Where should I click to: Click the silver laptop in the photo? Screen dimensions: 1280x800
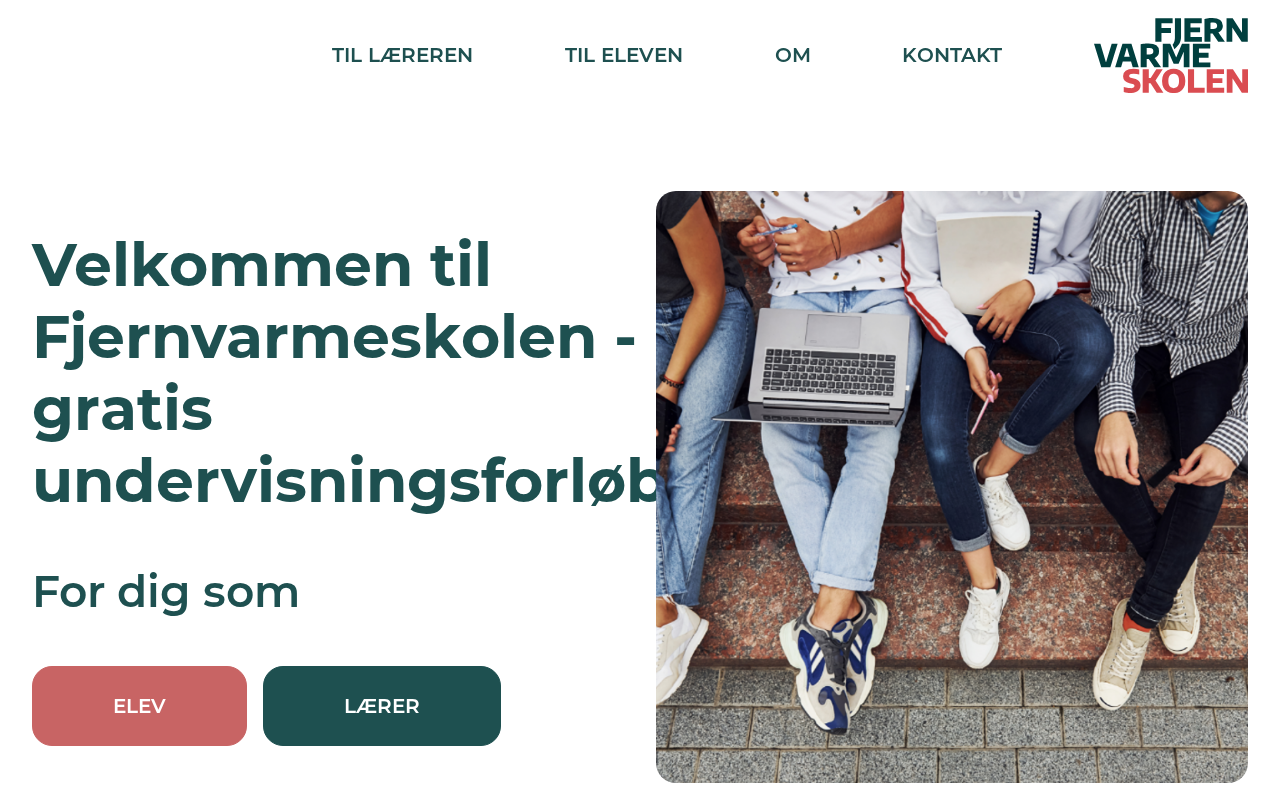click(818, 365)
